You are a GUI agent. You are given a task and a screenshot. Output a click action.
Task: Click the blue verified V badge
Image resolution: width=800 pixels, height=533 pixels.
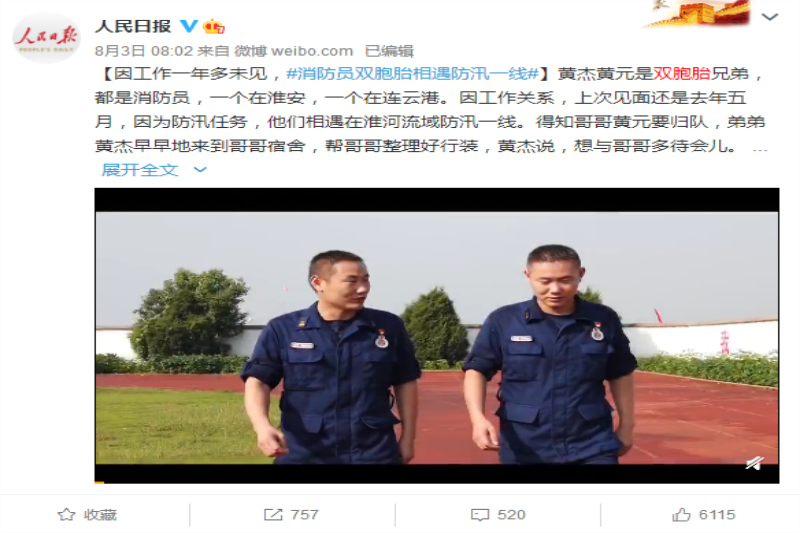(x=189, y=26)
